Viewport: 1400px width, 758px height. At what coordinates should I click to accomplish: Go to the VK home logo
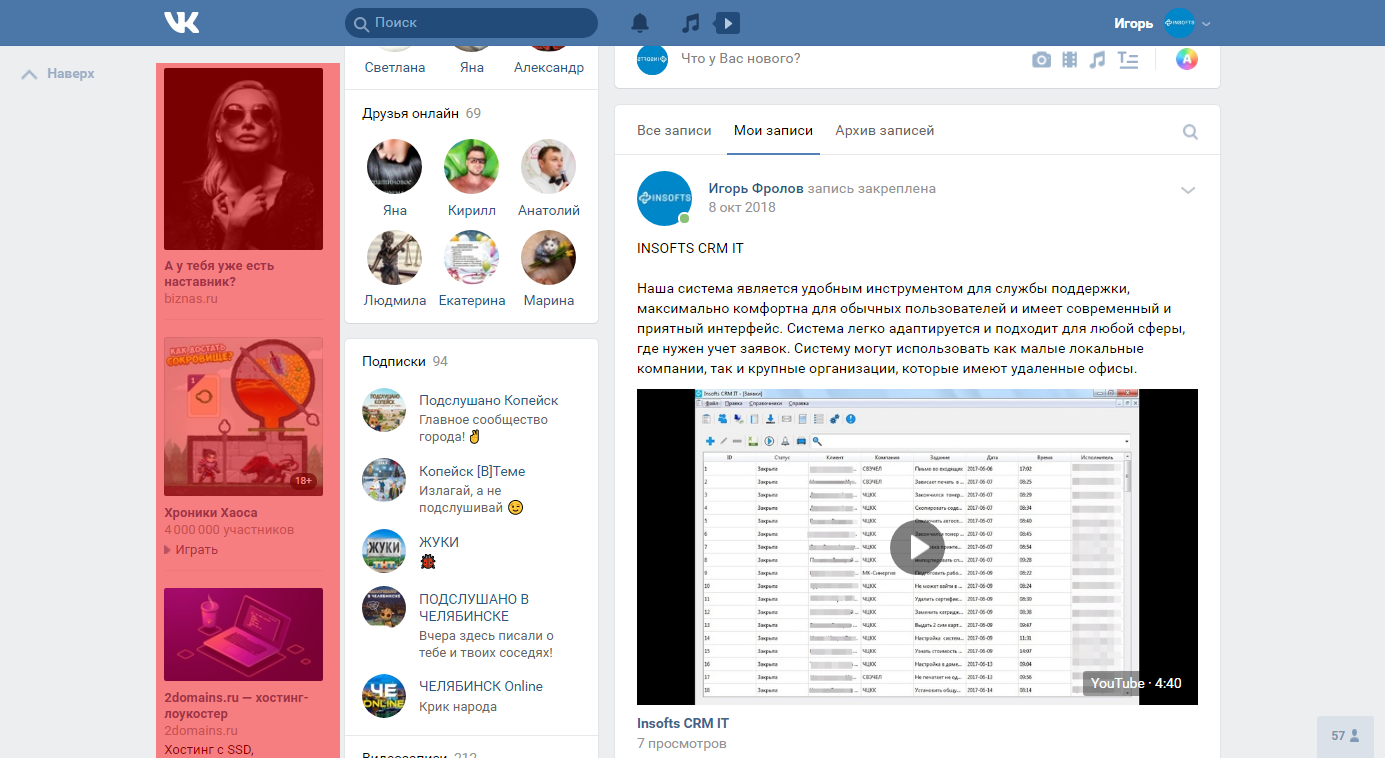point(181,22)
